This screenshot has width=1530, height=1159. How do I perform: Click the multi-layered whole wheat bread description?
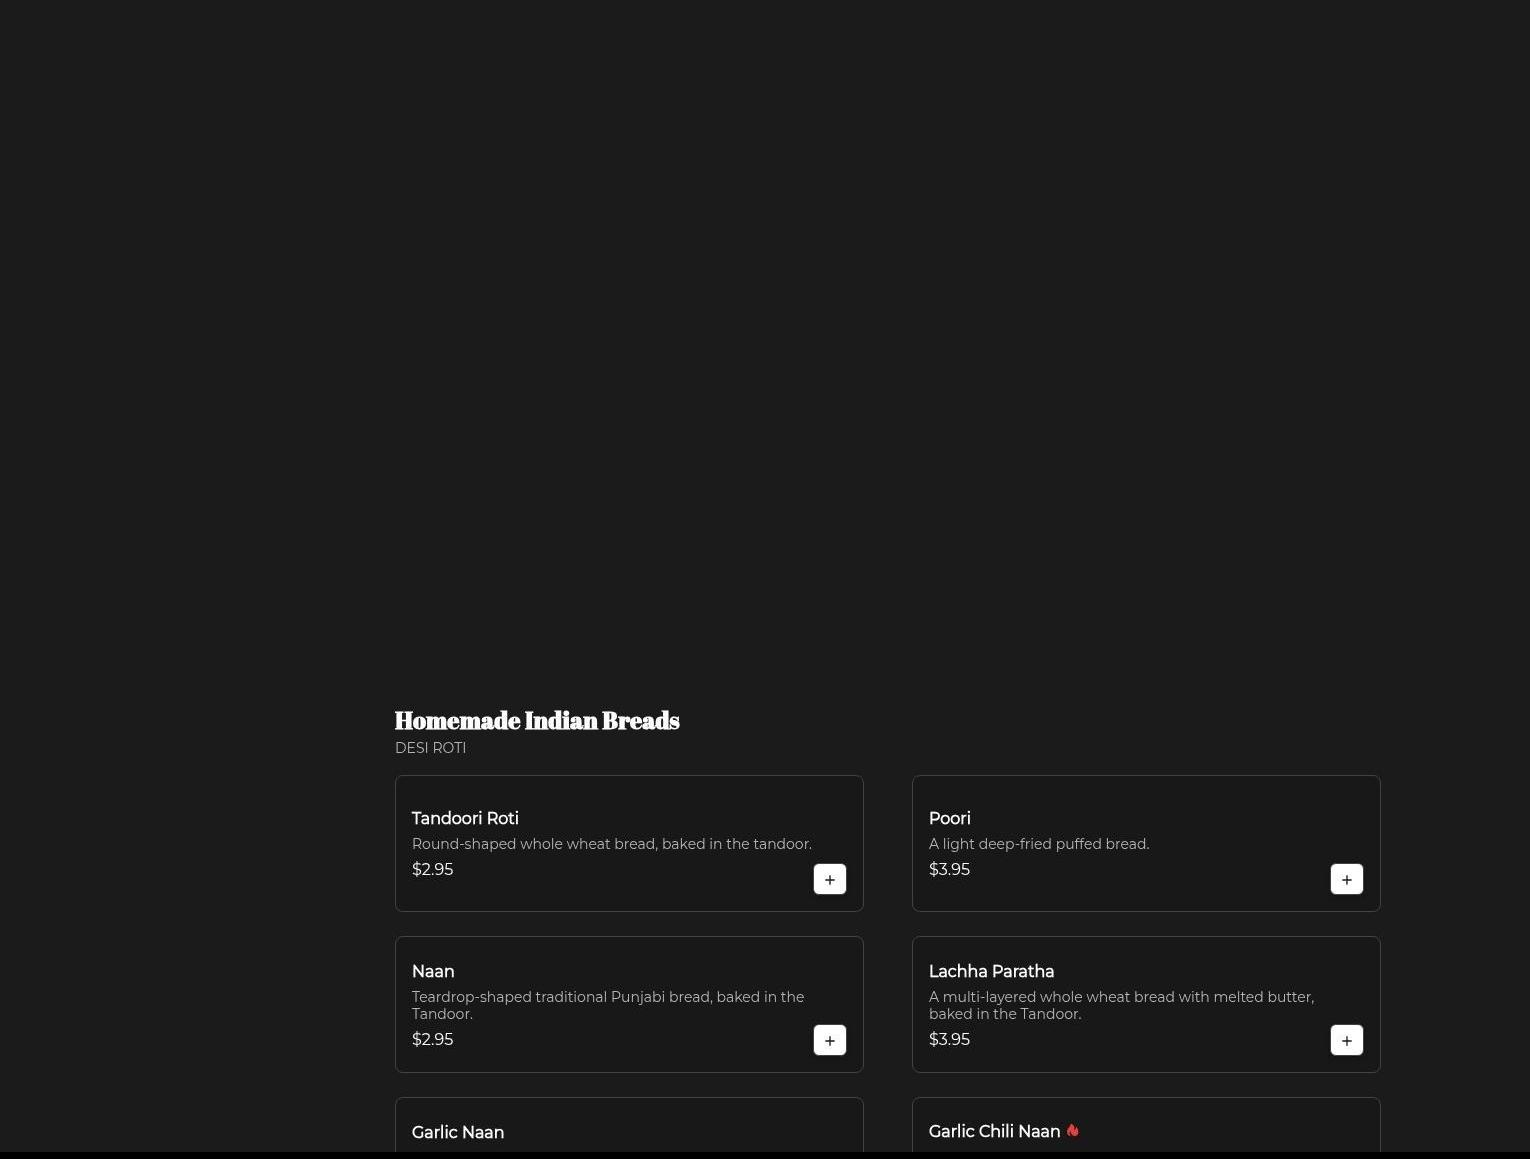point(1121,1005)
